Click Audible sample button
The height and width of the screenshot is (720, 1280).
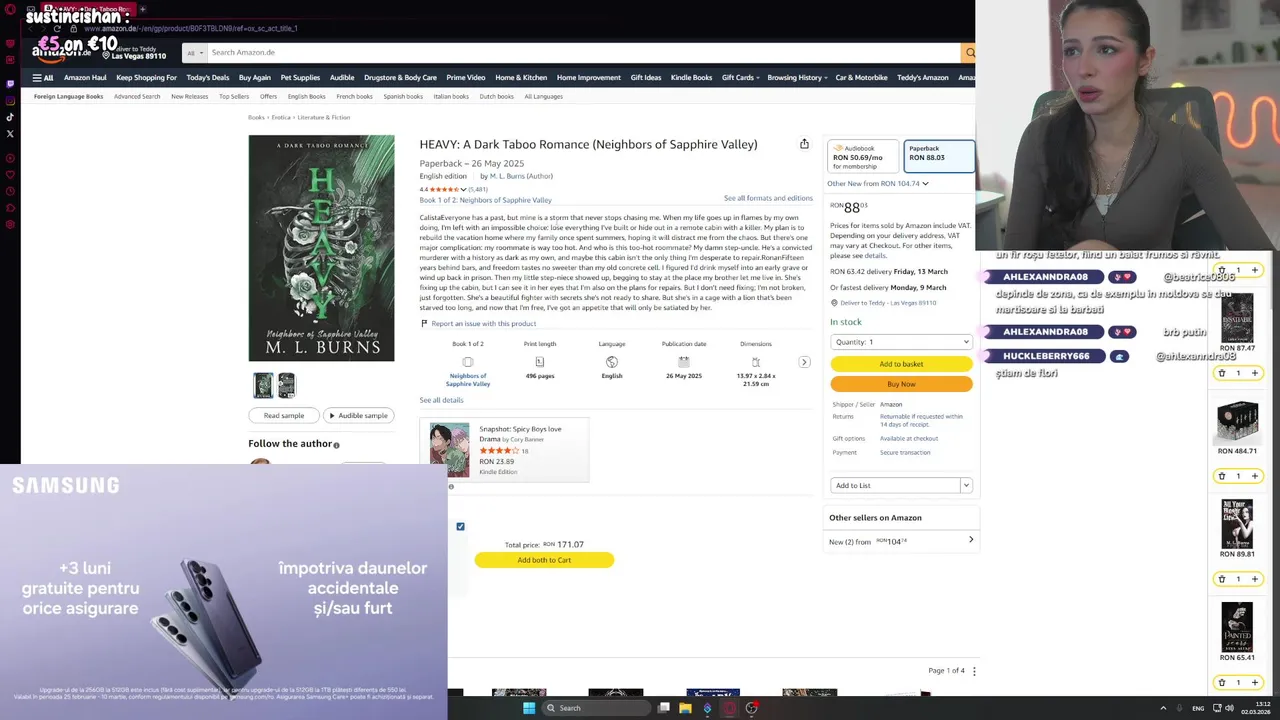point(358,415)
